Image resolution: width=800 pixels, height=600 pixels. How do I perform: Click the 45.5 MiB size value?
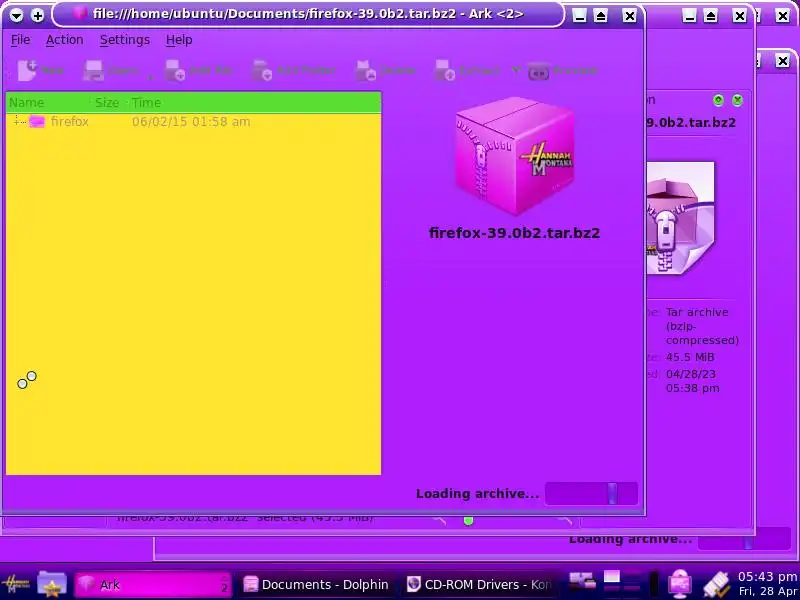point(690,357)
